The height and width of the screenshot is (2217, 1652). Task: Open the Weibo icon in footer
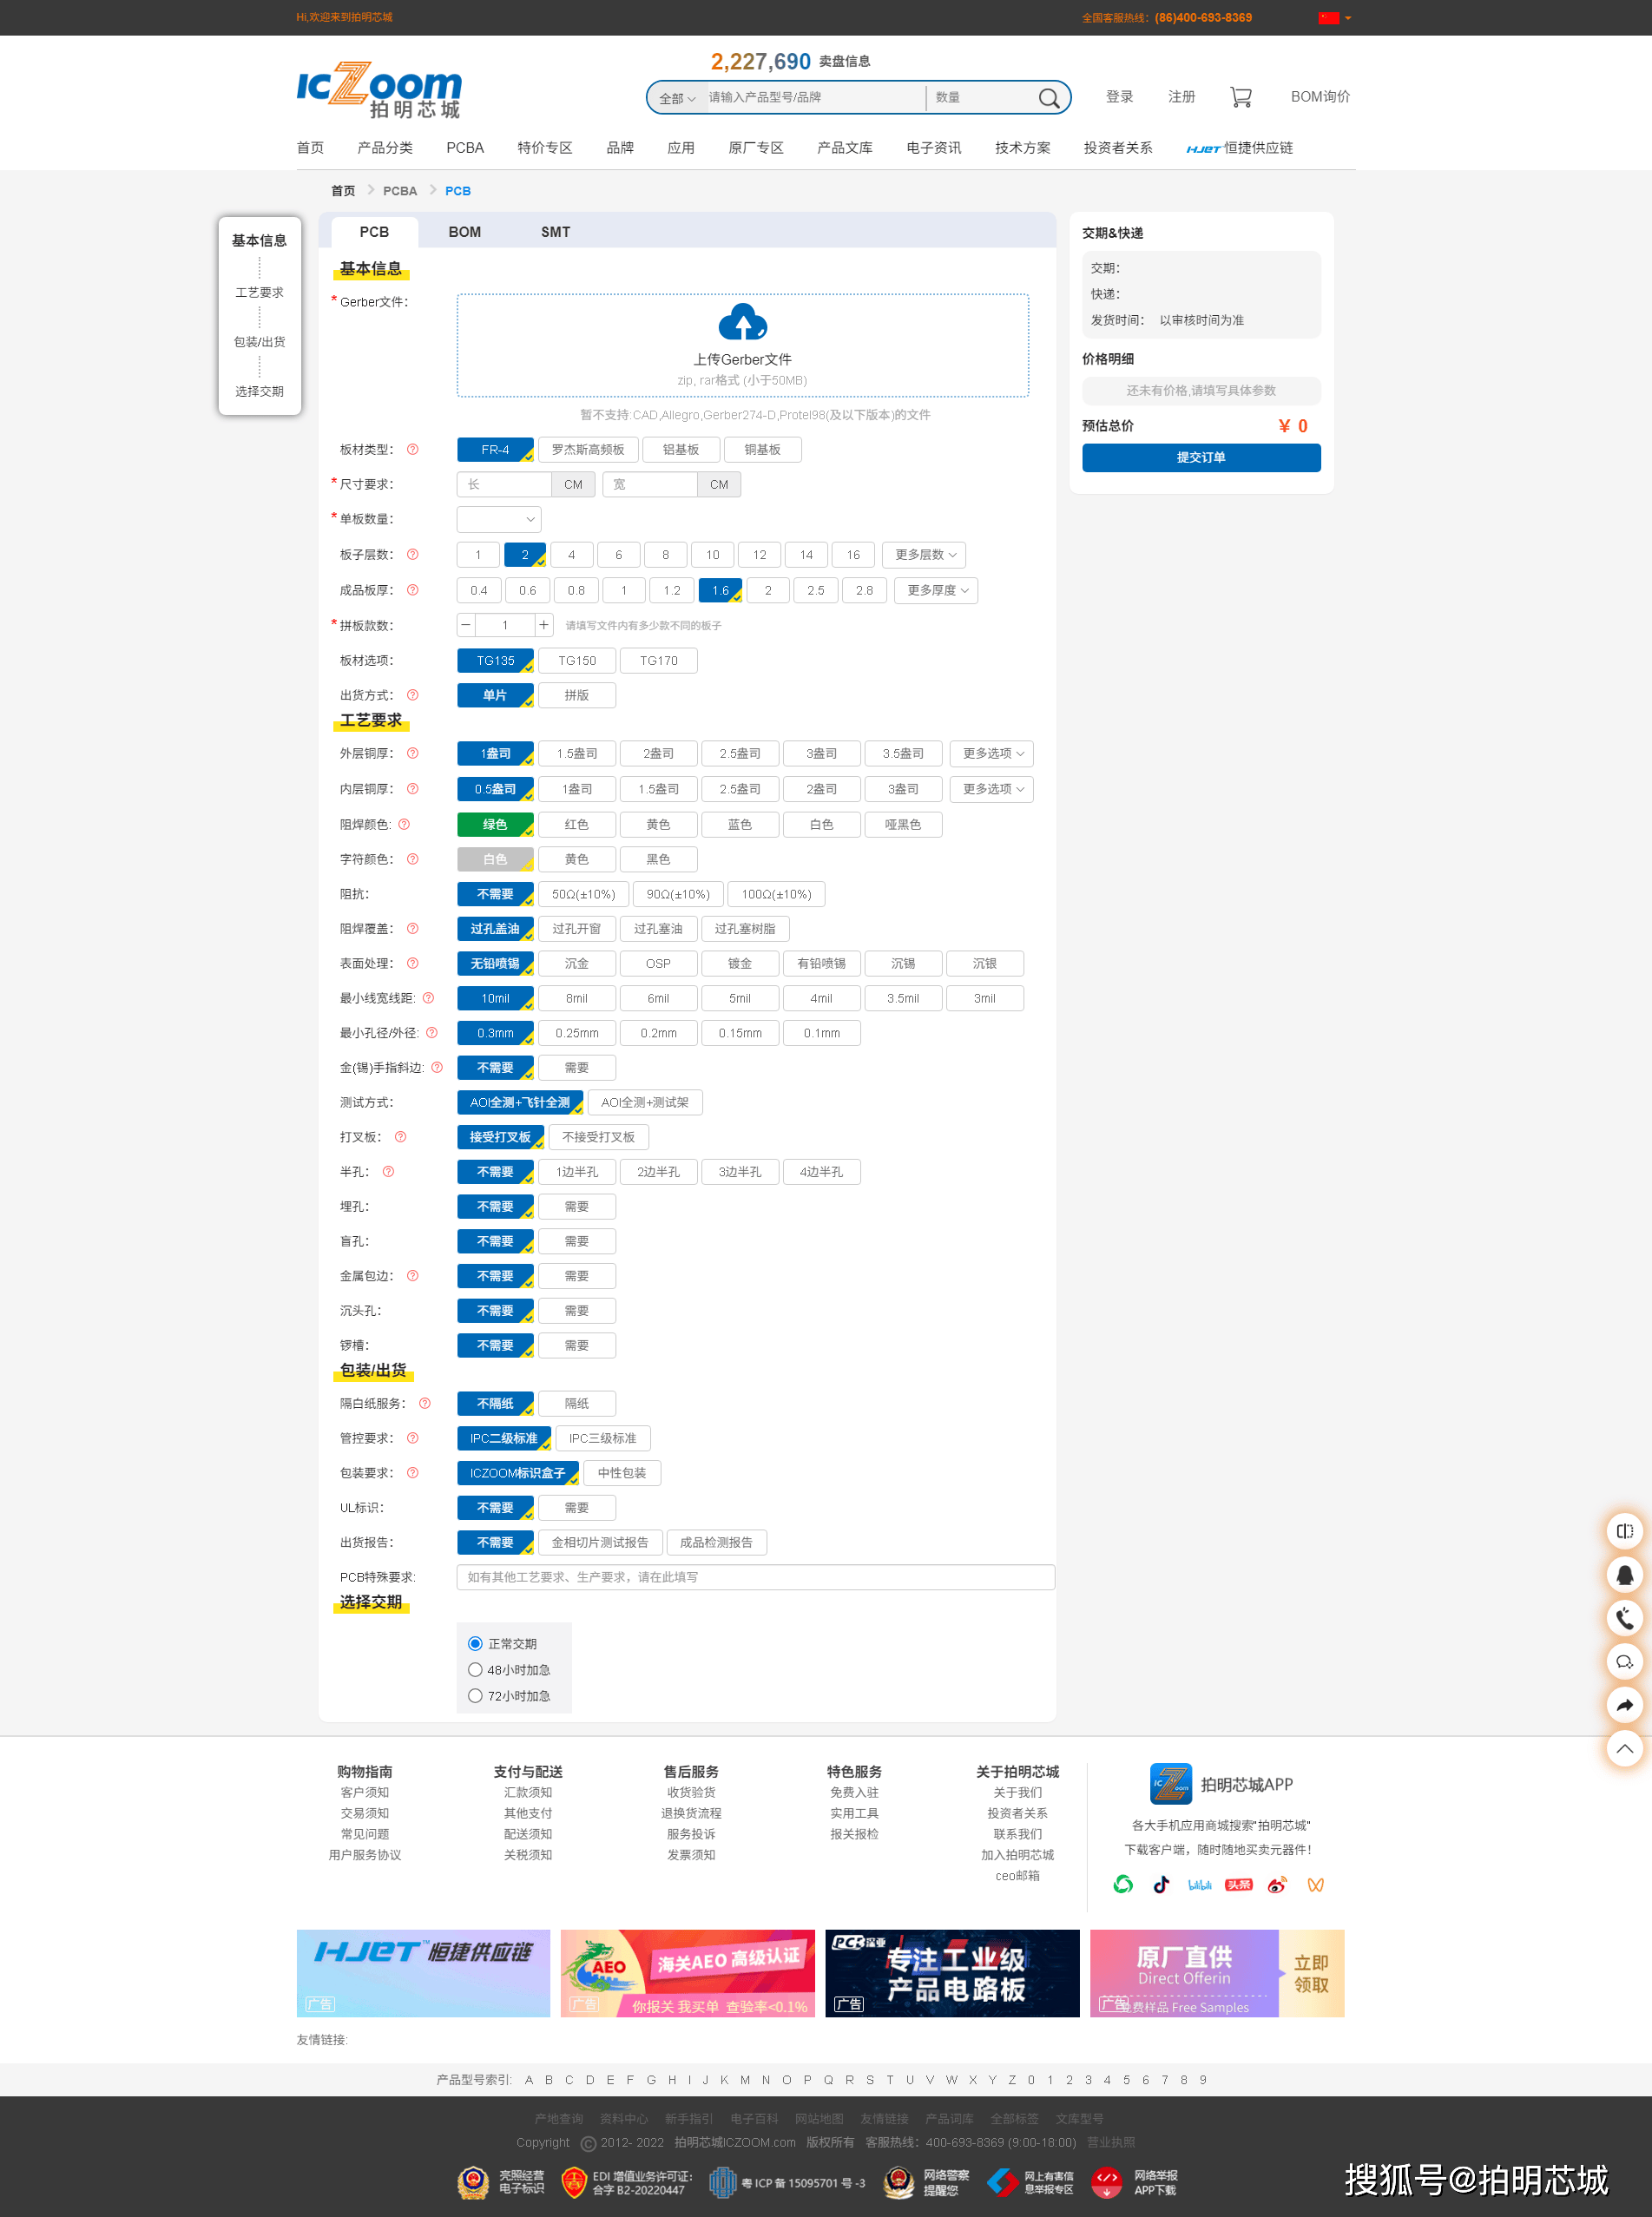click(x=1277, y=1885)
